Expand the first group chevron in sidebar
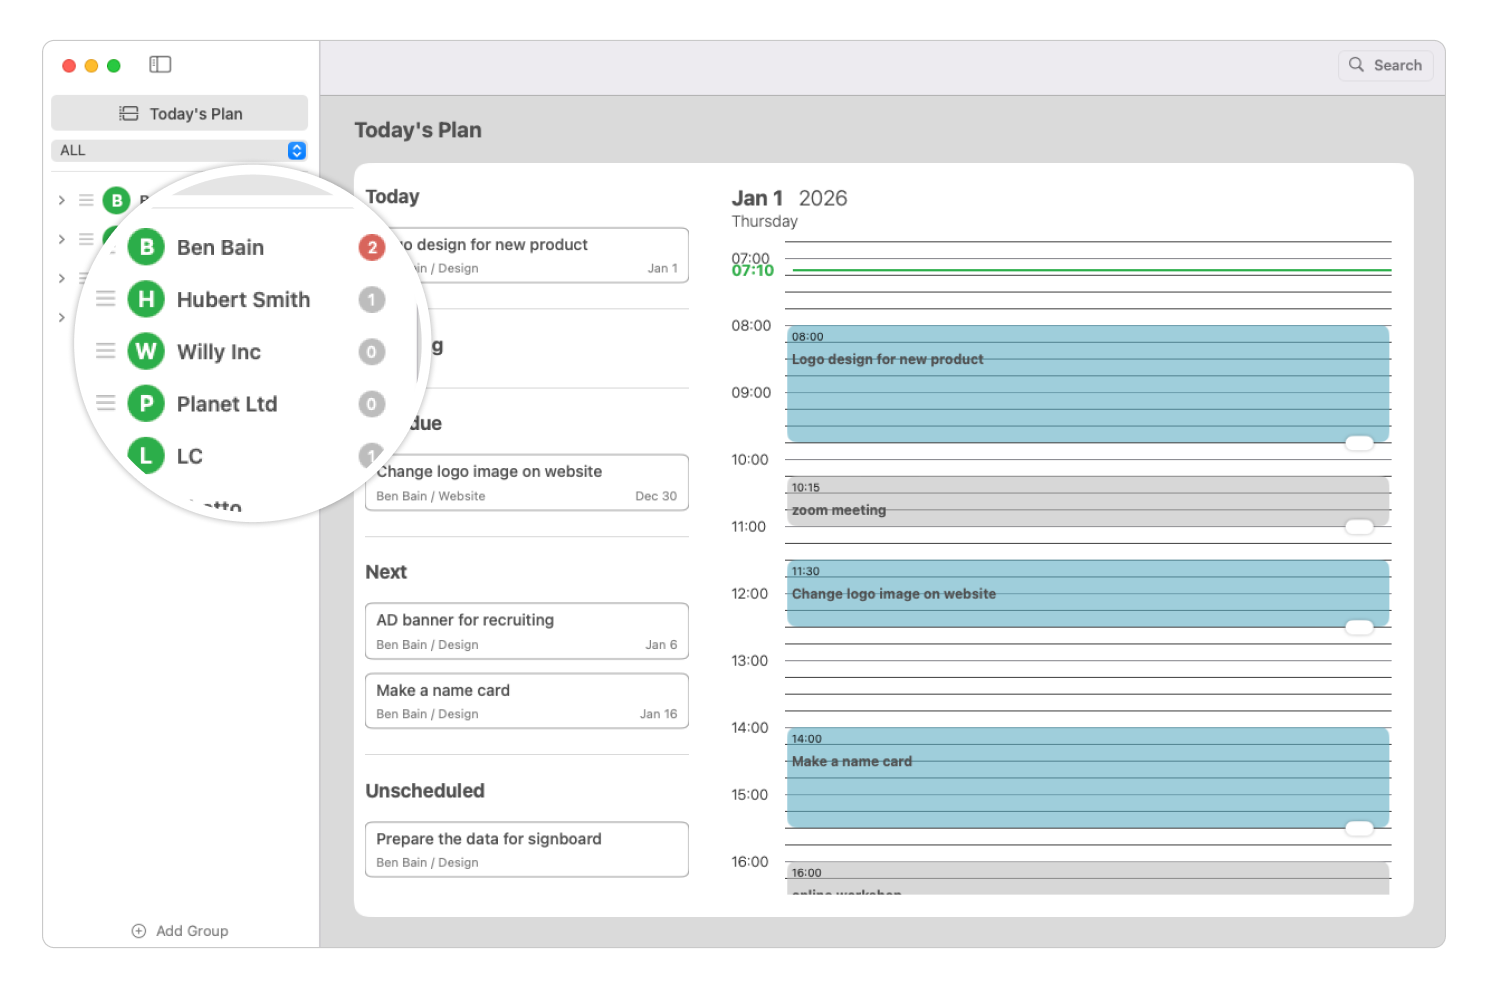The width and height of the screenshot is (1488, 988). click(62, 200)
